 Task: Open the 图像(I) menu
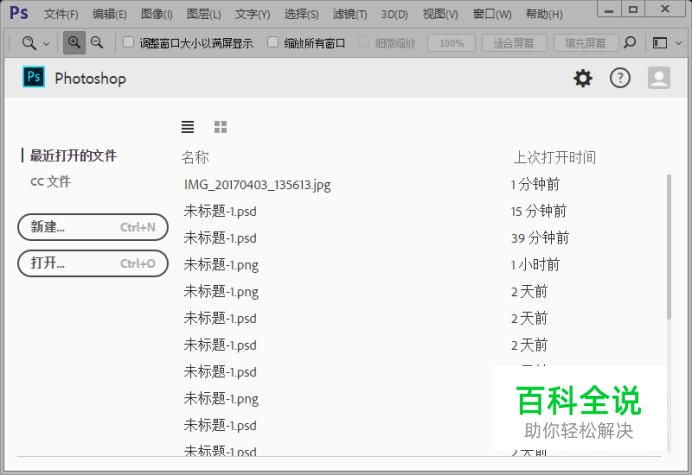click(x=157, y=14)
